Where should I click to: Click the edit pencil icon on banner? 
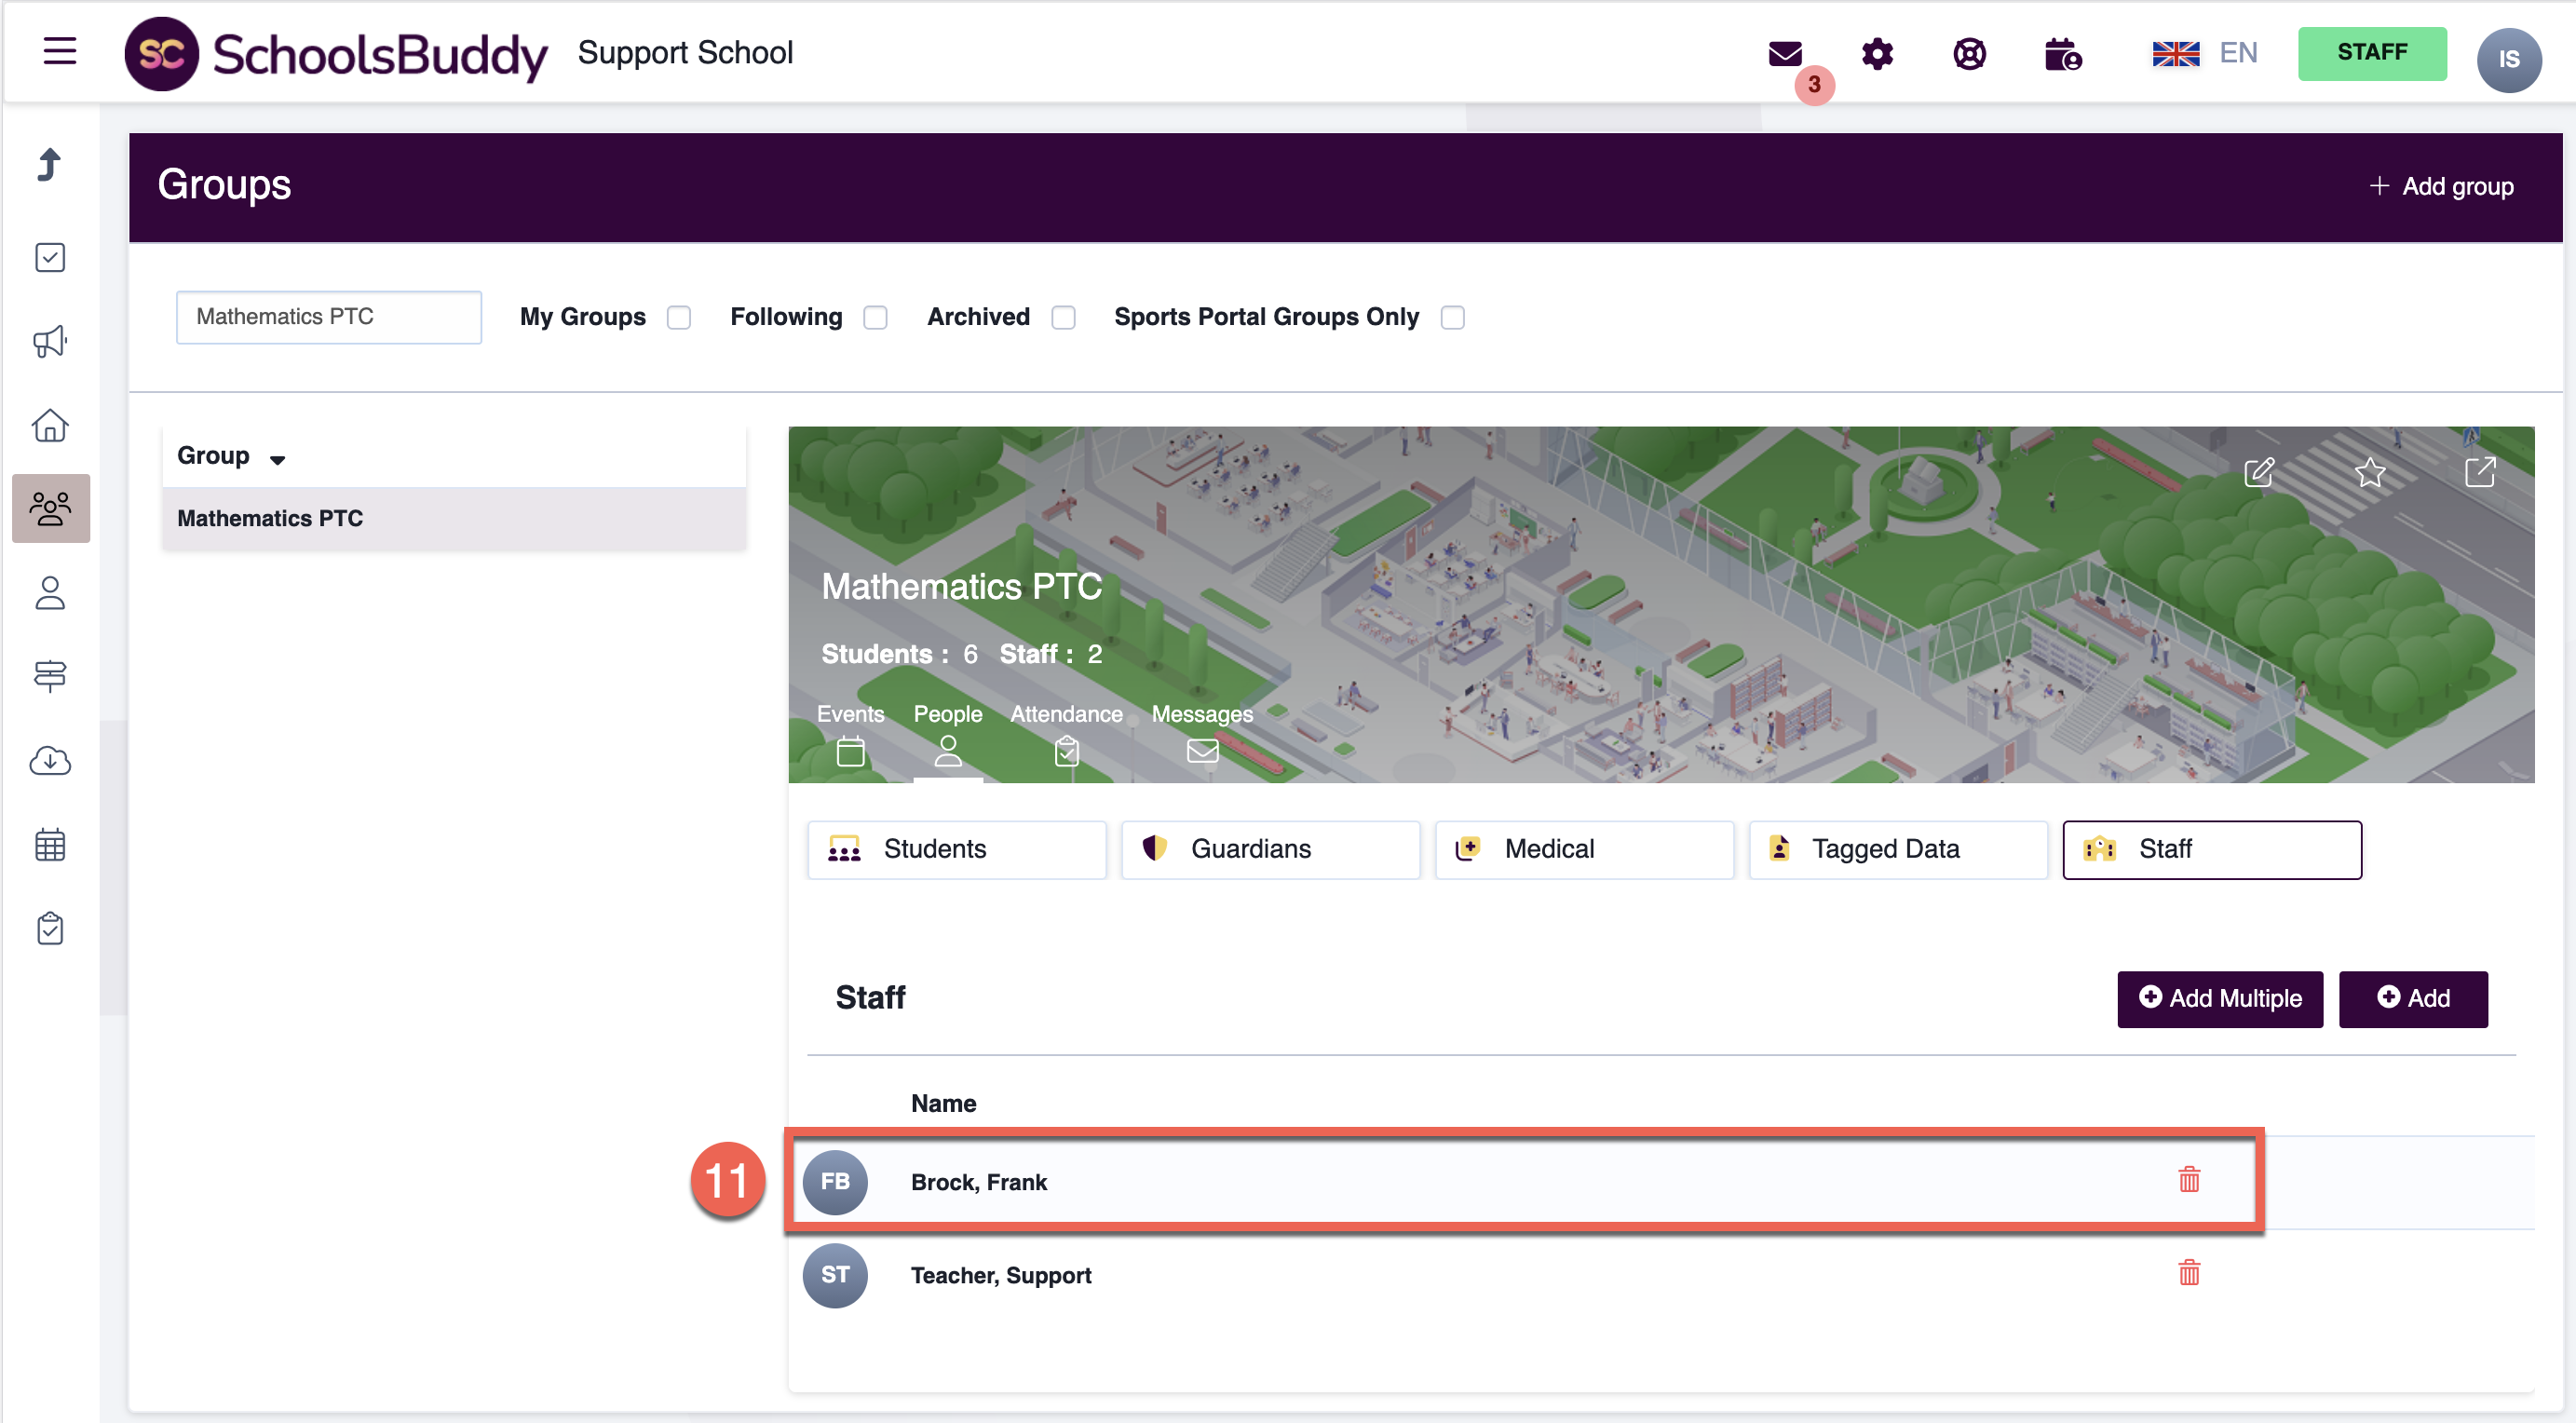2259,472
